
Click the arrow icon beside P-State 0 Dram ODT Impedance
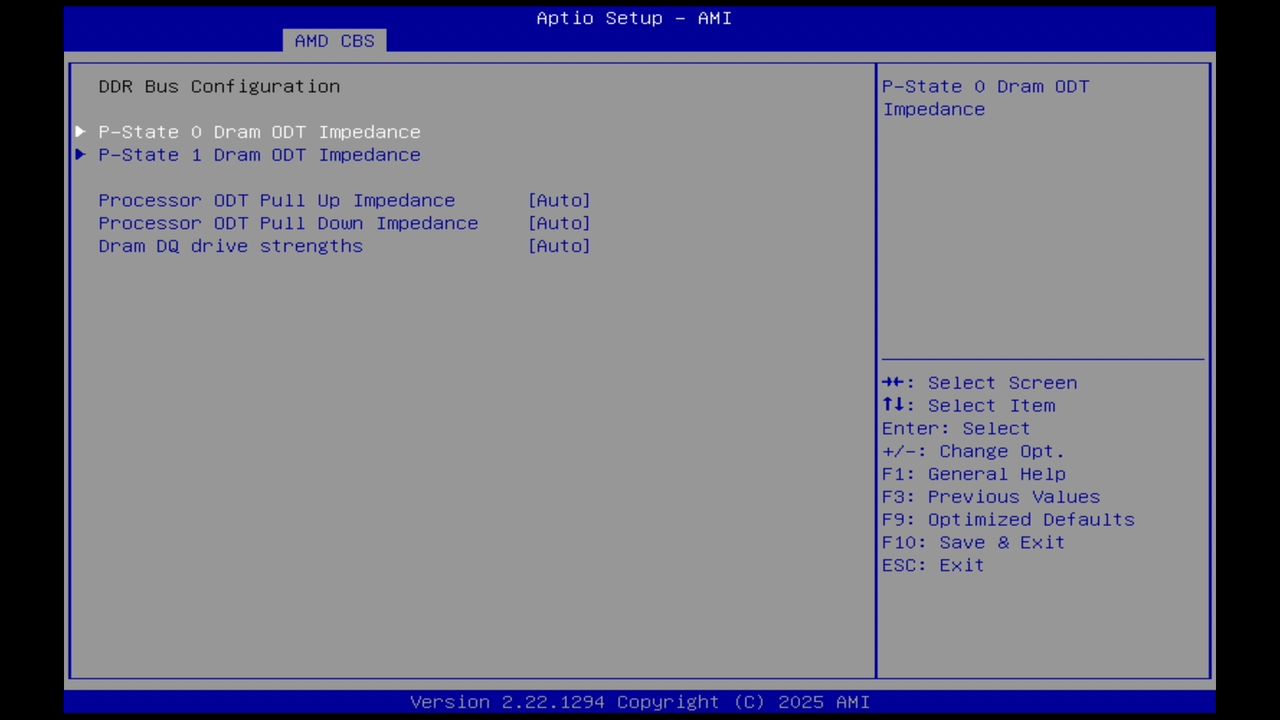pos(80,131)
